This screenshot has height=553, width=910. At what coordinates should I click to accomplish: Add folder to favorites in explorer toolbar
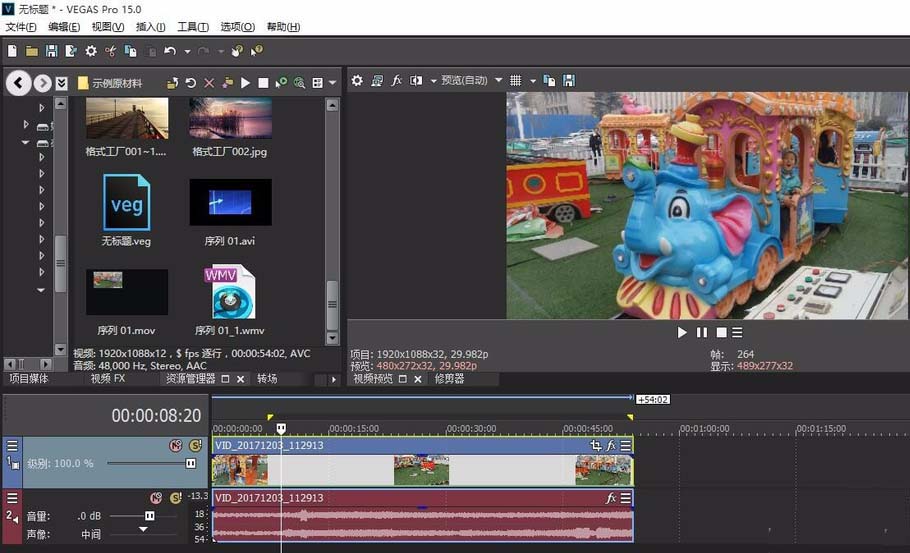[x=228, y=83]
